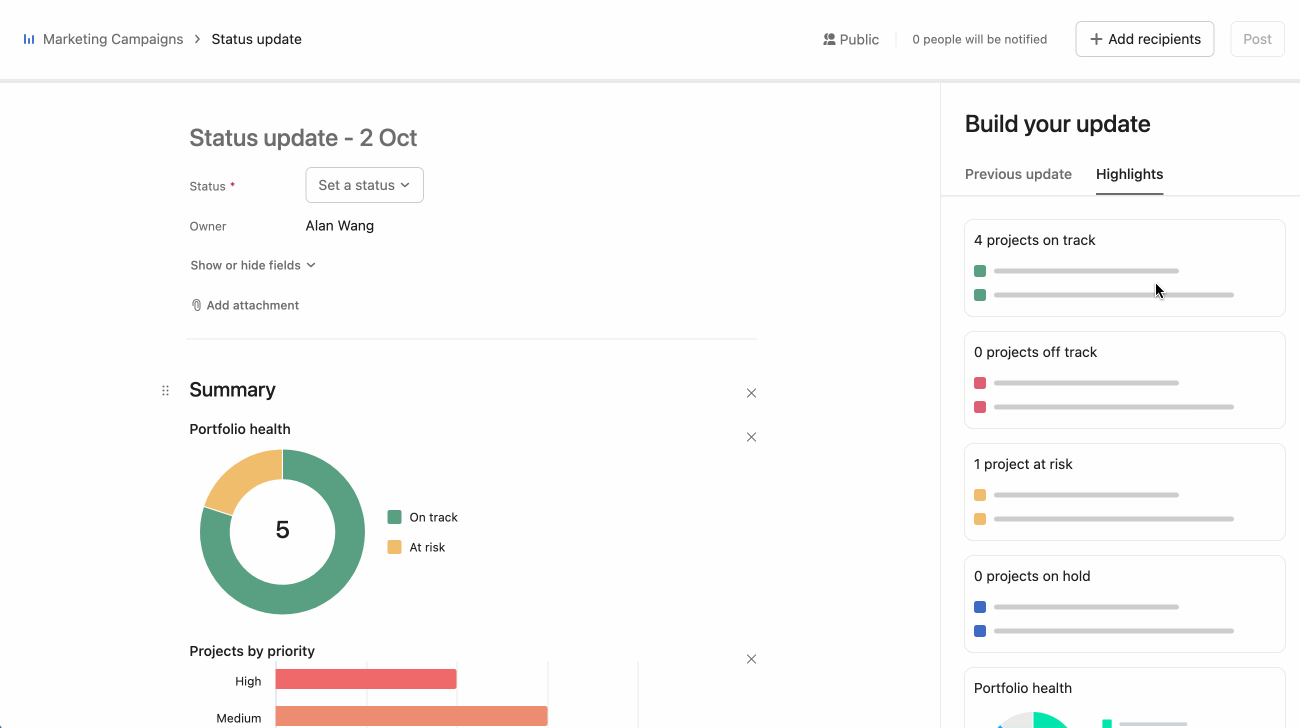Click the At risk yellow legend swatch
This screenshot has width=1300, height=728.
click(394, 547)
